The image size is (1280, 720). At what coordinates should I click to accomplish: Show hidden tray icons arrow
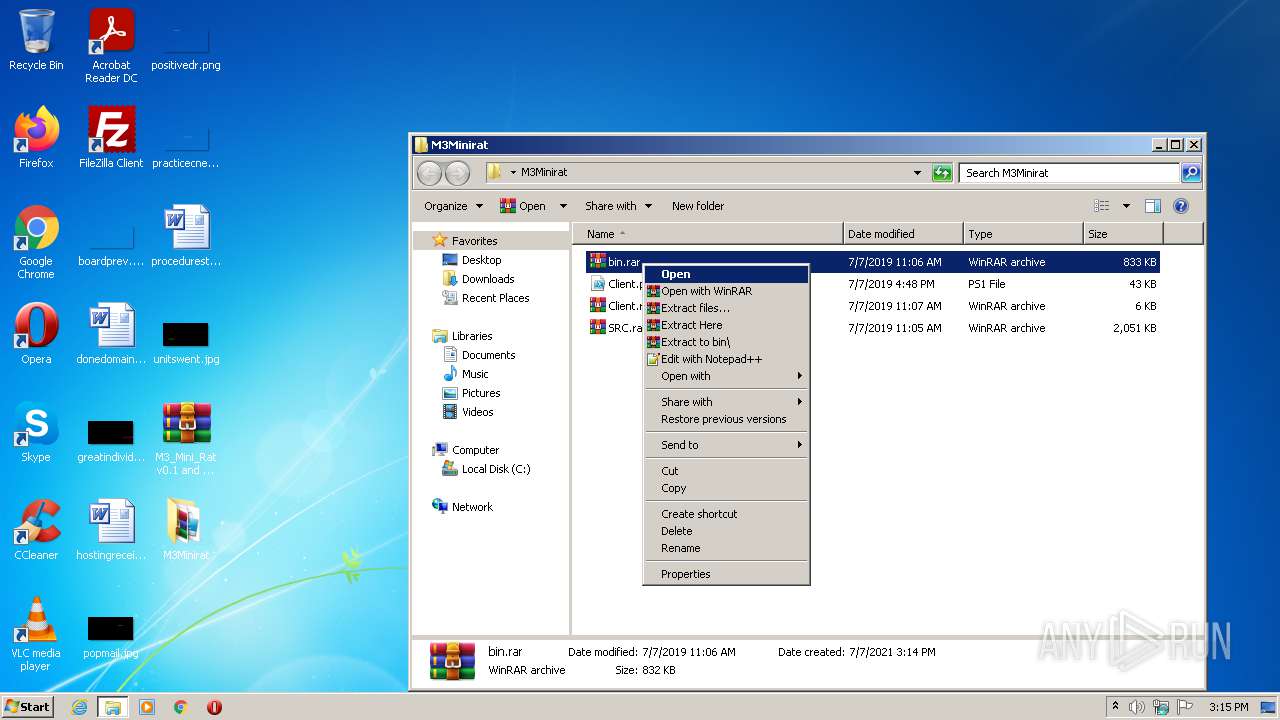pos(1115,707)
